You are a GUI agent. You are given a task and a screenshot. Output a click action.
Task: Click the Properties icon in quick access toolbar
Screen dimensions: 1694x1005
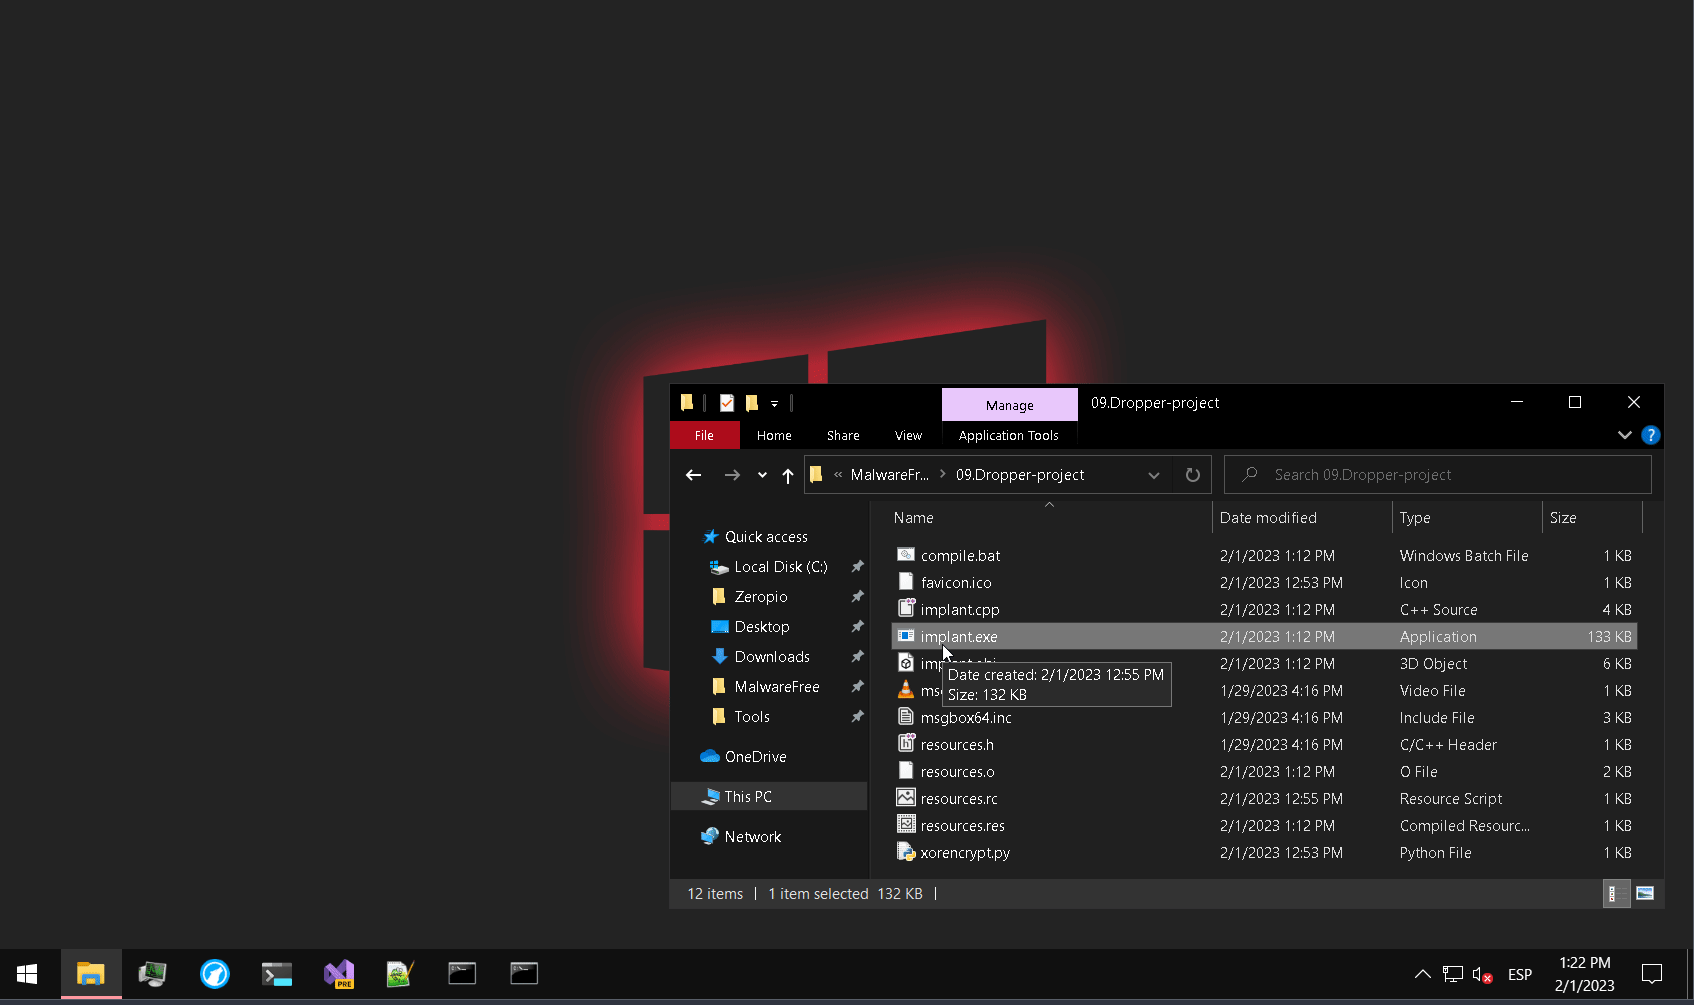727,403
